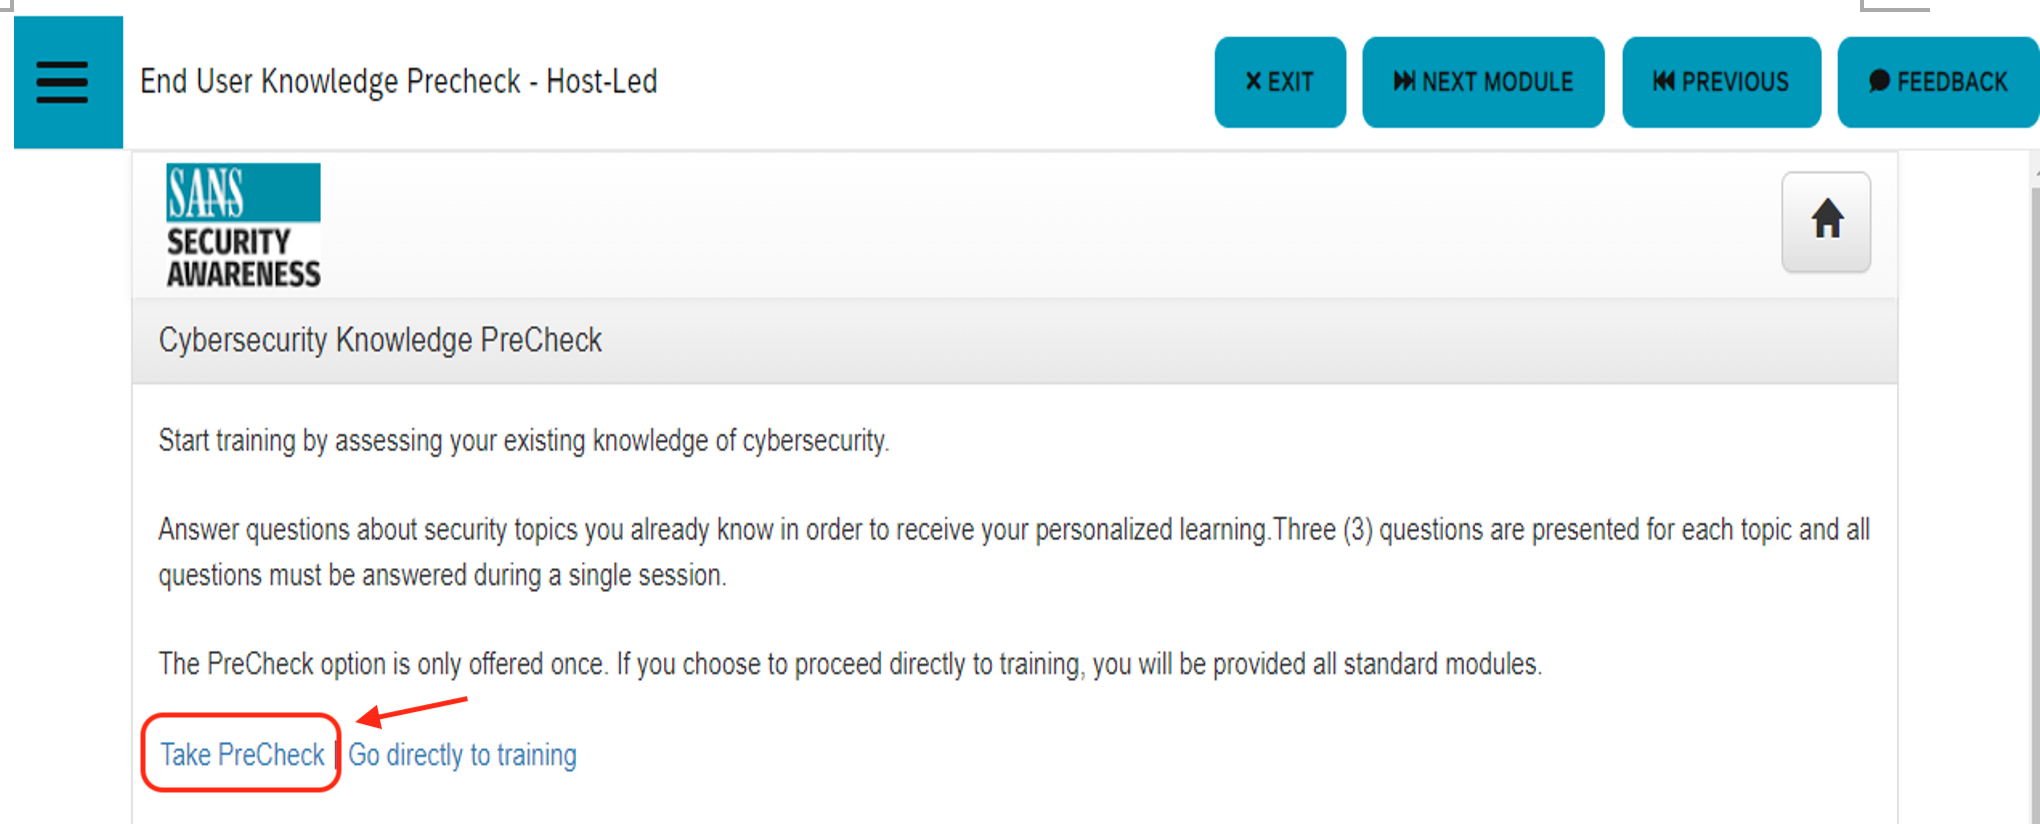
Task: Choose the Go directly to training link
Action: point(462,754)
